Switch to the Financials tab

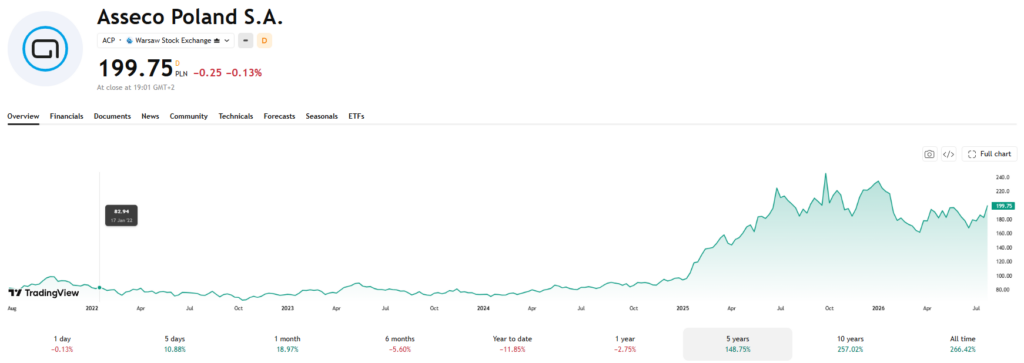tap(67, 116)
